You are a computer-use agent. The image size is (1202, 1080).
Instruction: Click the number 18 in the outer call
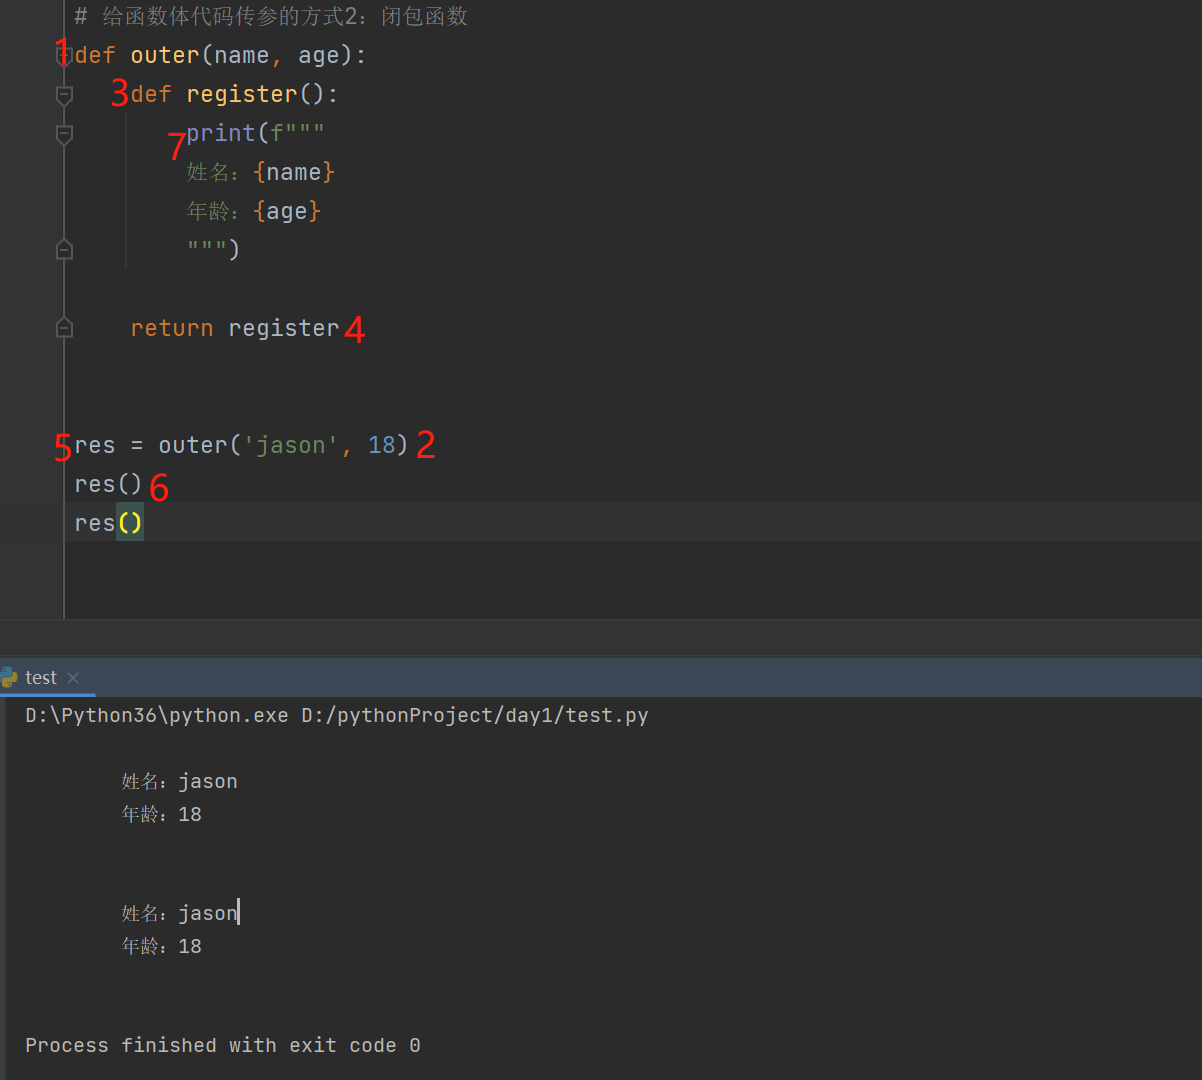pos(382,445)
